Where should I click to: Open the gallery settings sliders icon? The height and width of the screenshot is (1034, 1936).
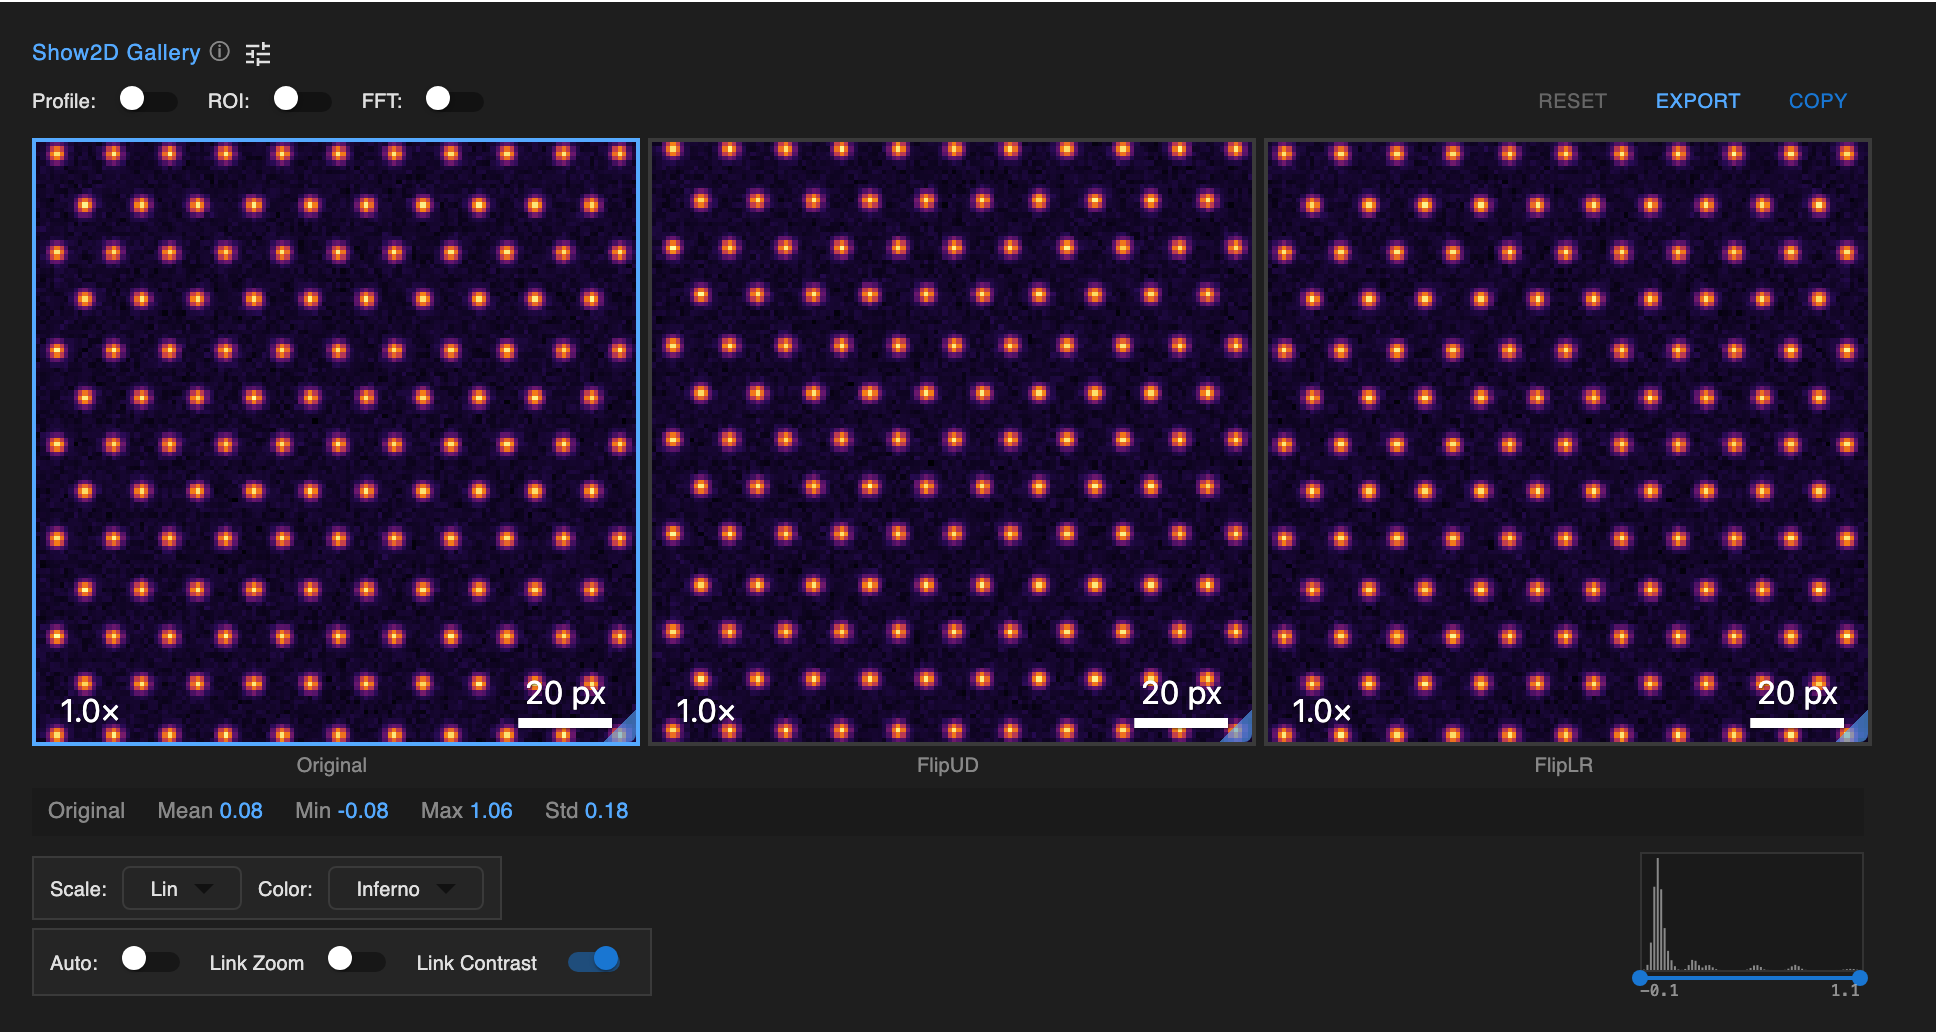259,52
